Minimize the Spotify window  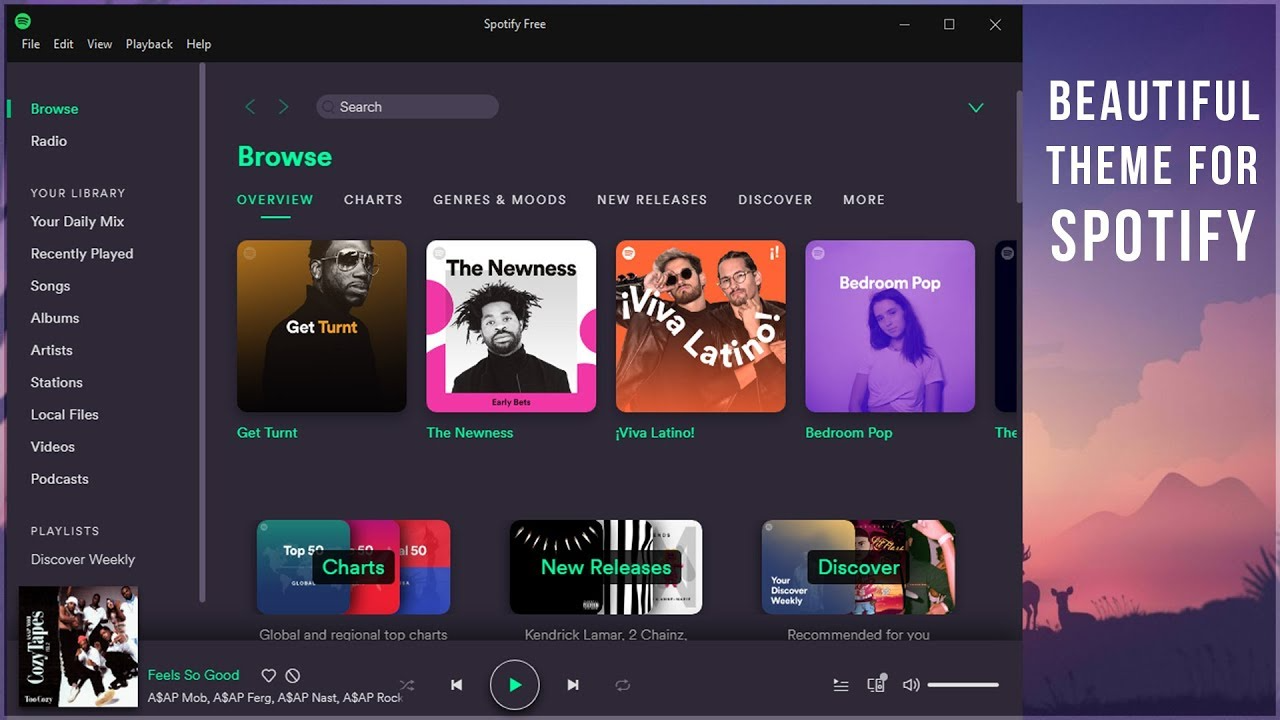click(x=904, y=25)
